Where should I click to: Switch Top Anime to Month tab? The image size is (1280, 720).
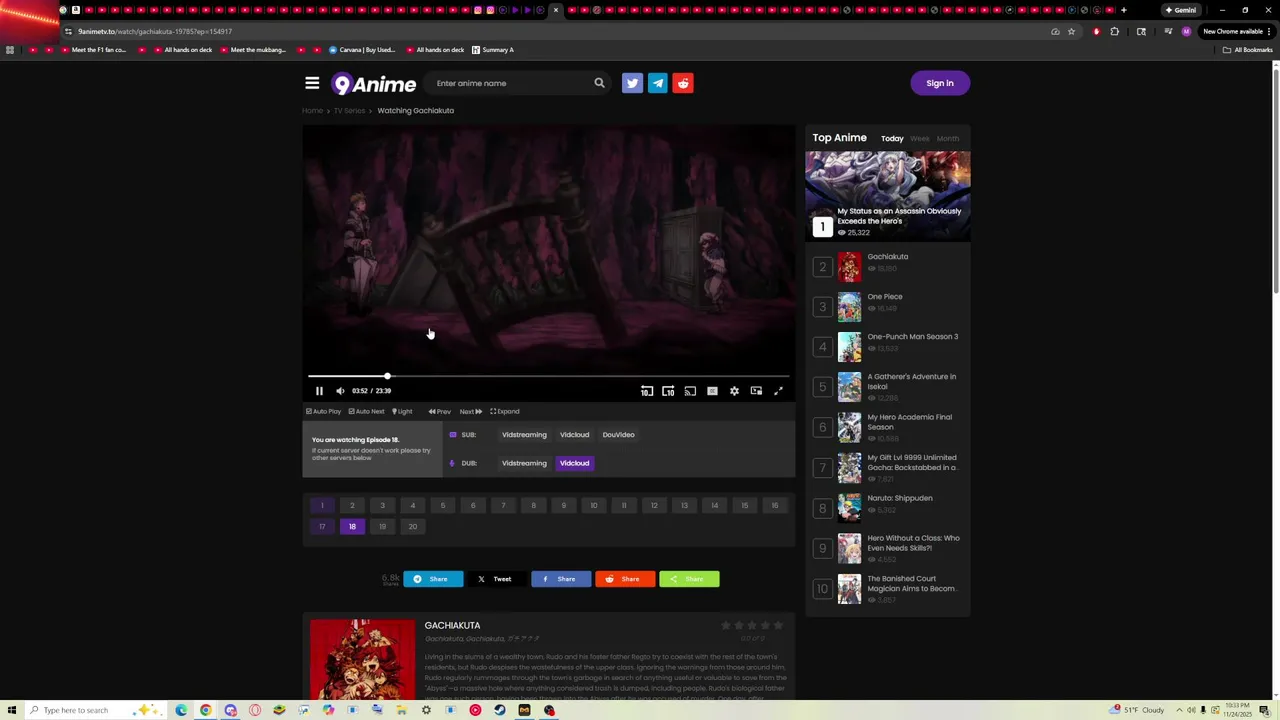[x=948, y=139]
